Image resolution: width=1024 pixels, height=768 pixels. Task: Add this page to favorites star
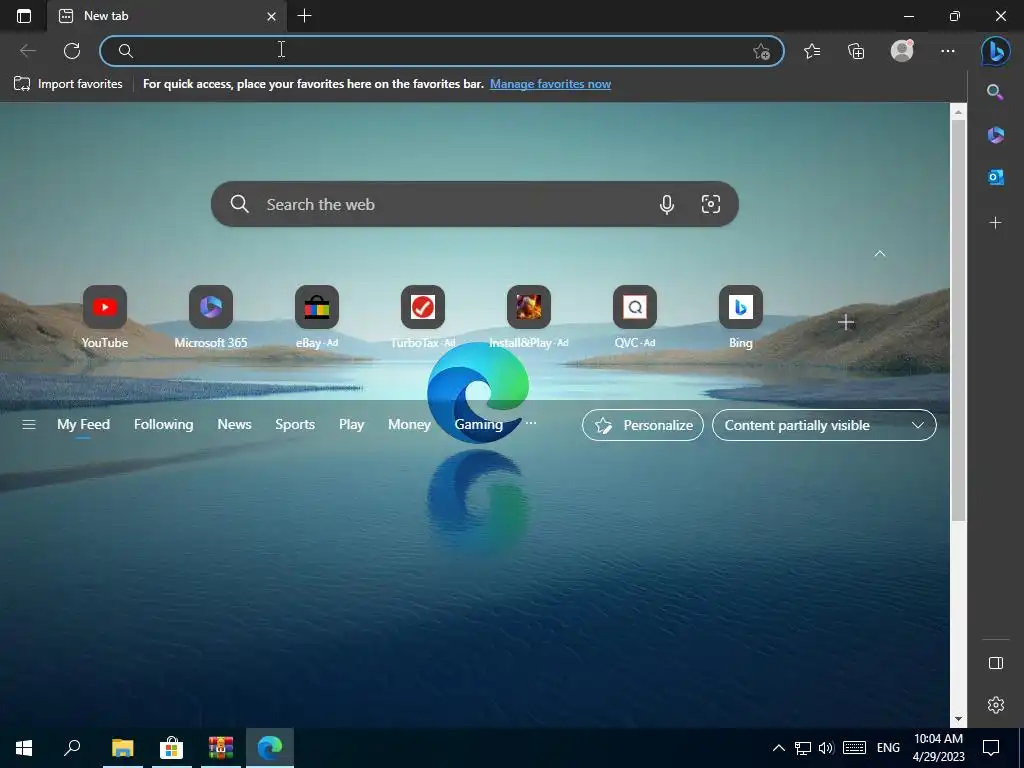pos(761,52)
